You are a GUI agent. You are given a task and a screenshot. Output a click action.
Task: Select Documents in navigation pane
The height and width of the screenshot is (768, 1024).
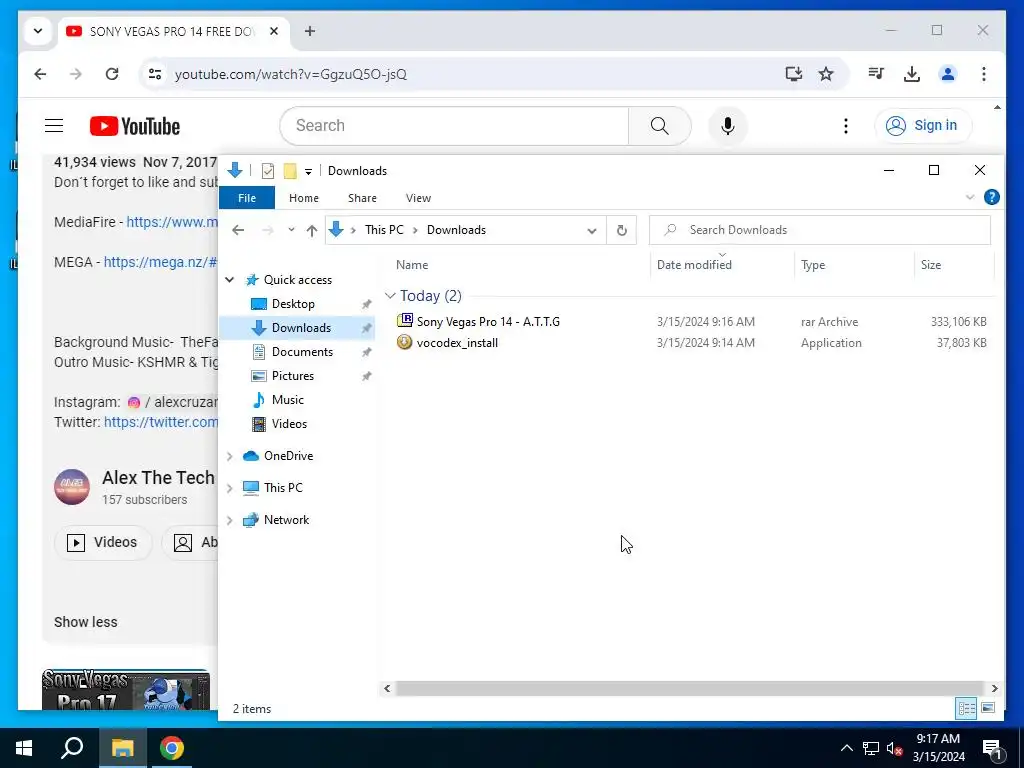click(302, 352)
